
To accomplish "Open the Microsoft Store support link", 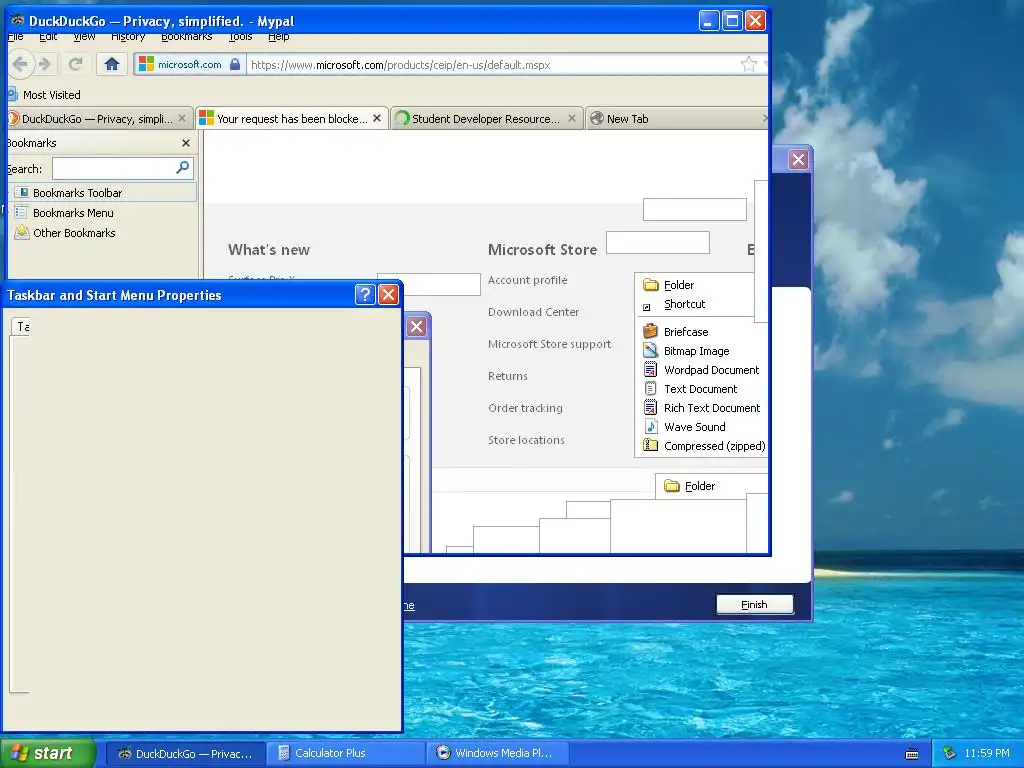I will pyautogui.click(x=550, y=344).
